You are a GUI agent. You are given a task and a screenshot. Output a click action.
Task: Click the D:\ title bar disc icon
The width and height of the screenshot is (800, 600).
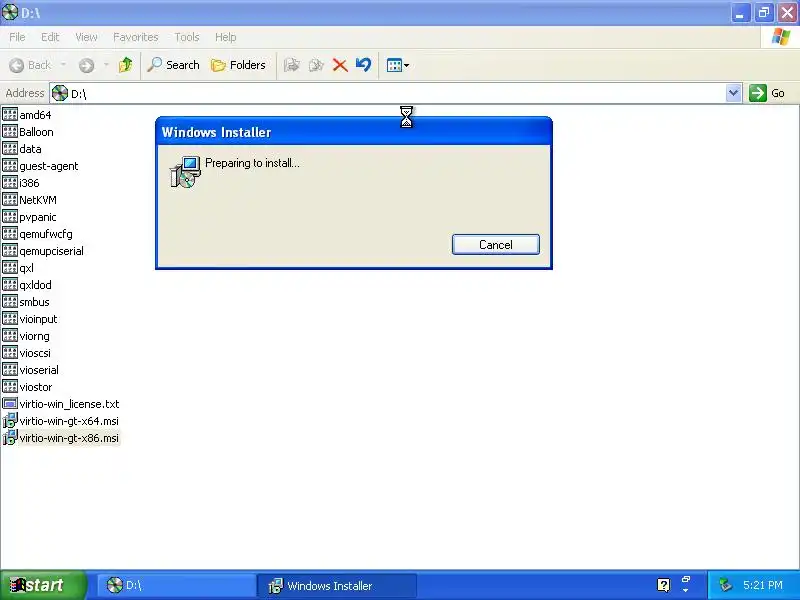(10, 12)
